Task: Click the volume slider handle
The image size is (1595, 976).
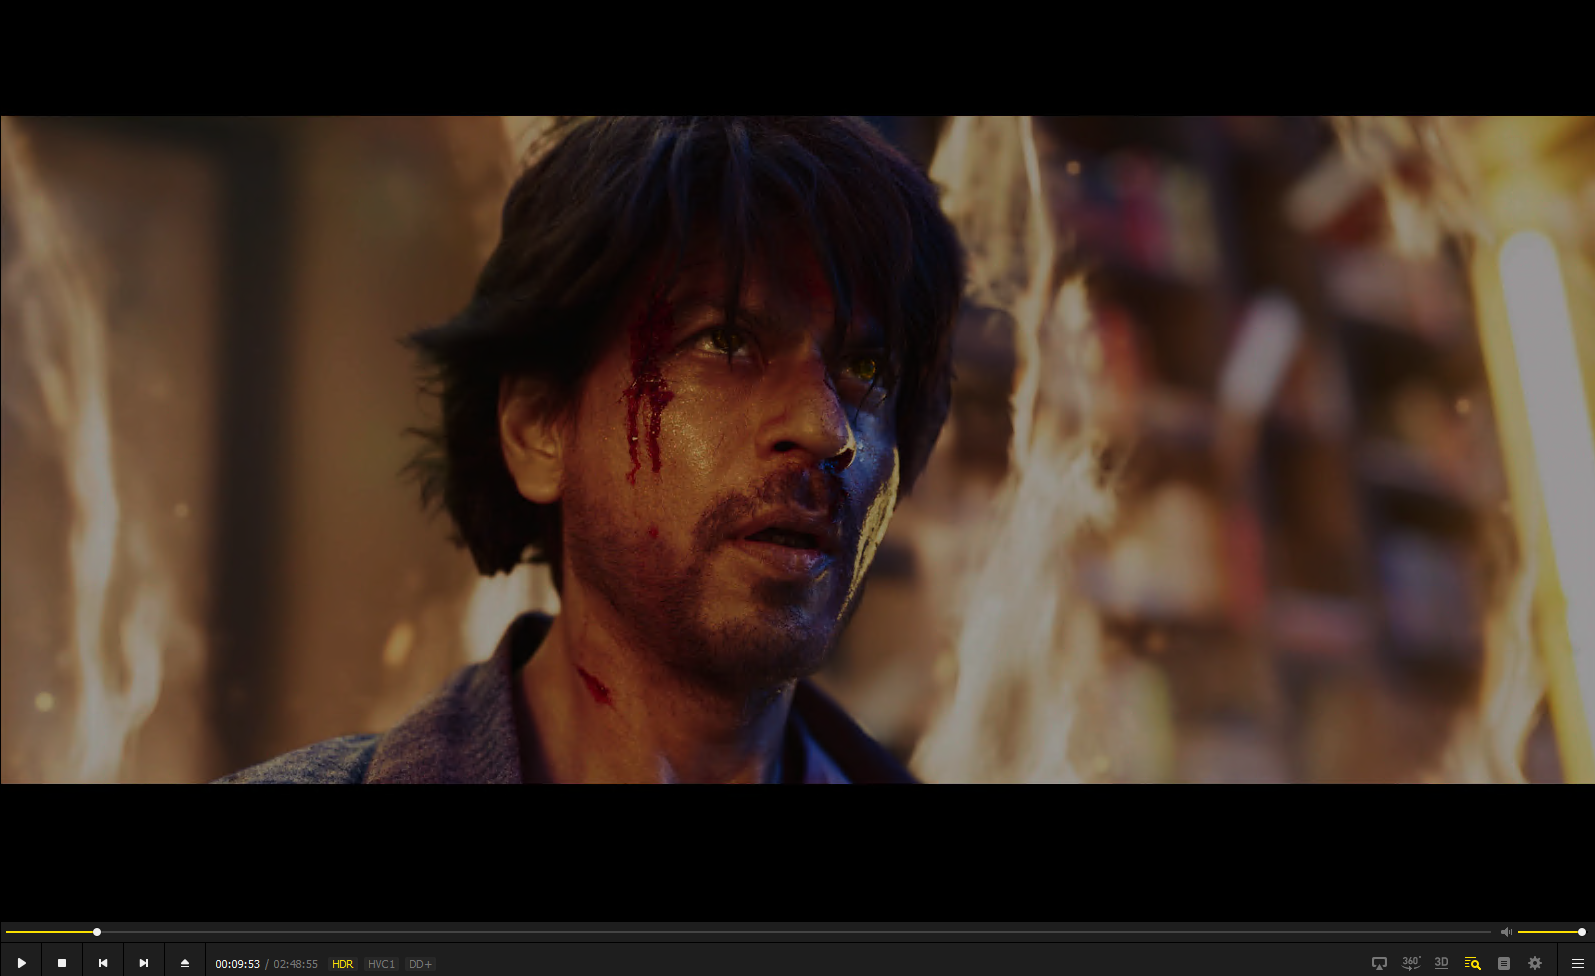Action: 1582,932
